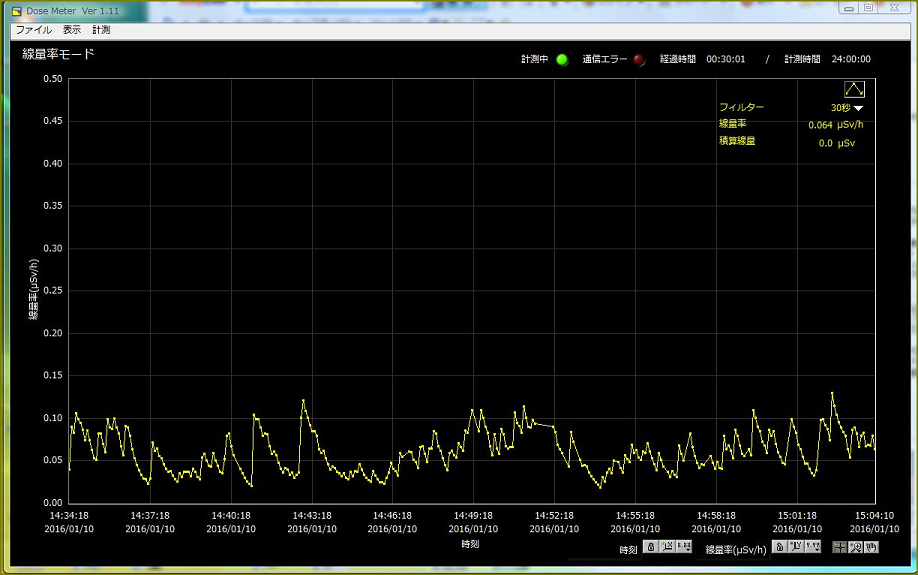This screenshot has width=918, height=575.
Task: Select the zoom magnifier tool
Action: (x=856, y=547)
